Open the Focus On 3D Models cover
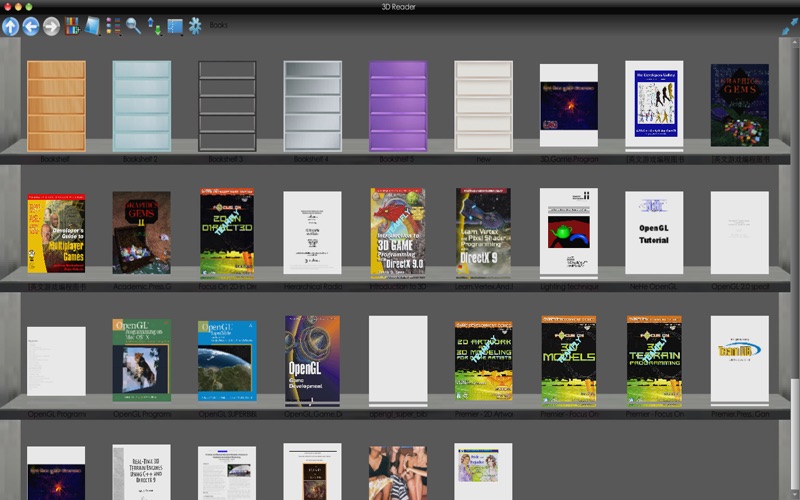The height and width of the screenshot is (500, 800). point(569,361)
